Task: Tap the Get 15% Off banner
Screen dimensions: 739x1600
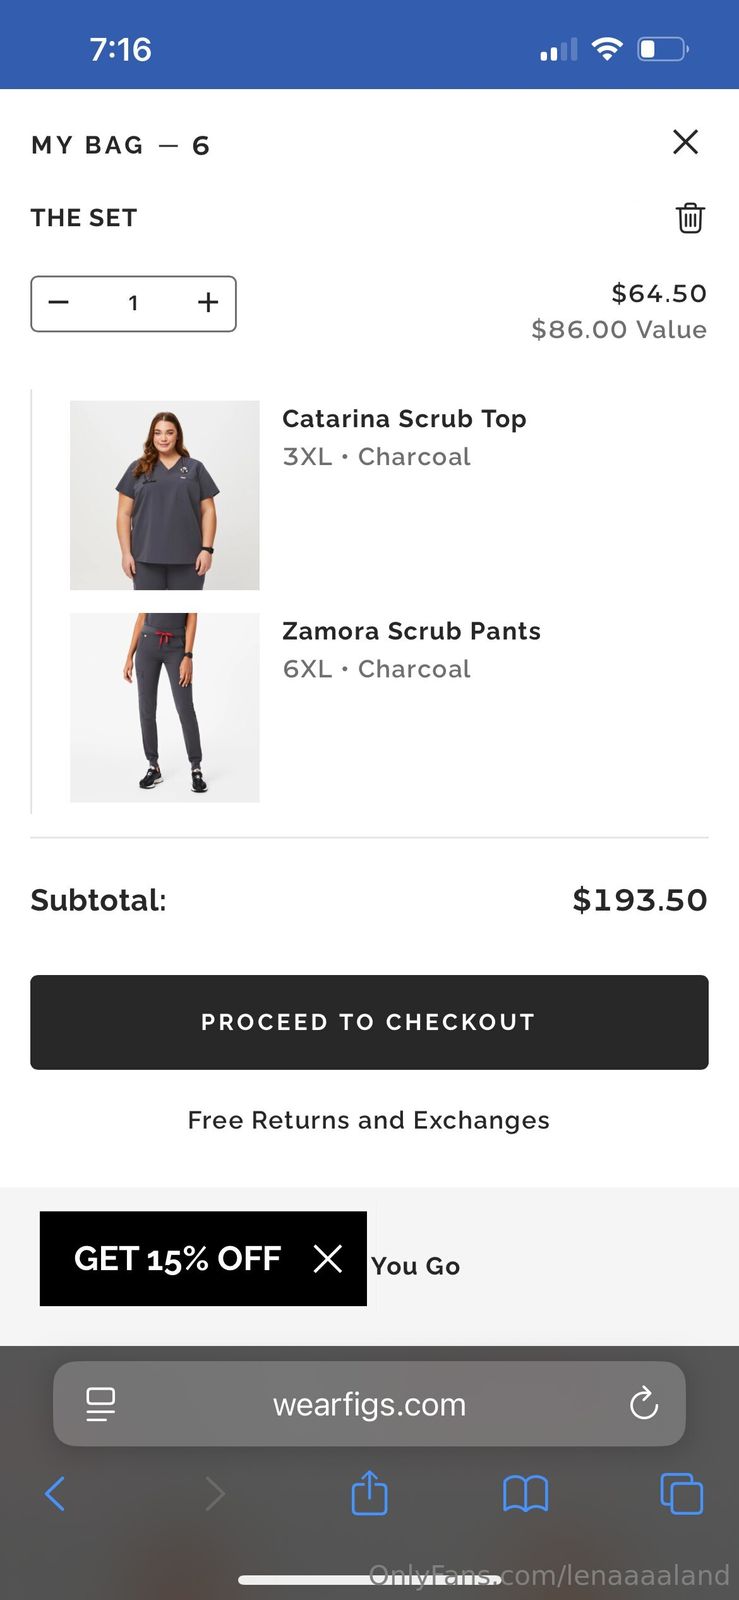Action: coord(178,1258)
